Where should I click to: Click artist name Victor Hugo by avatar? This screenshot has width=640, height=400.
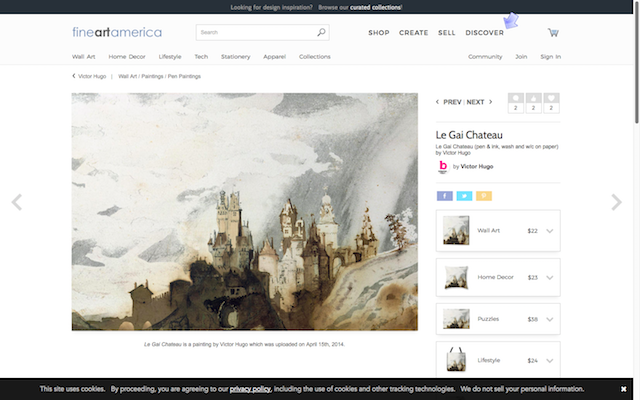point(477,167)
